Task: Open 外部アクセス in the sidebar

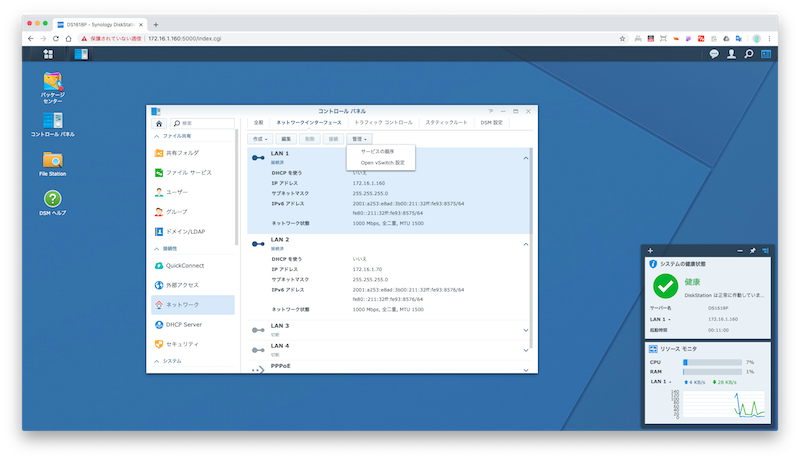Action: tap(193, 285)
